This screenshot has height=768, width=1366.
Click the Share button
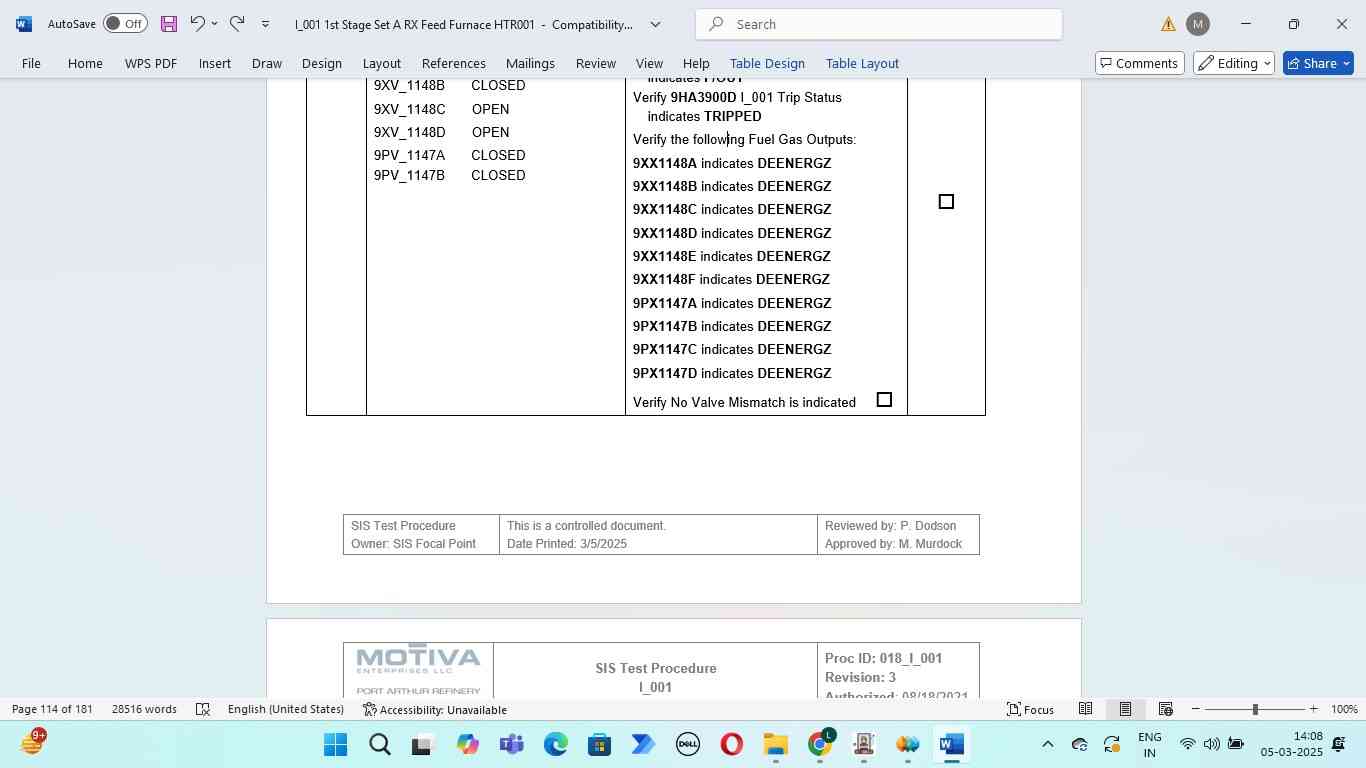click(x=1317, y=63)
